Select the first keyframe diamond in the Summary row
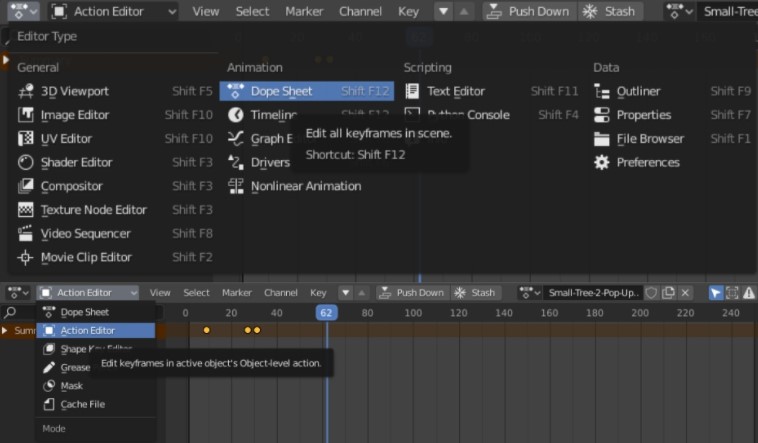 (x=207, y=330)
